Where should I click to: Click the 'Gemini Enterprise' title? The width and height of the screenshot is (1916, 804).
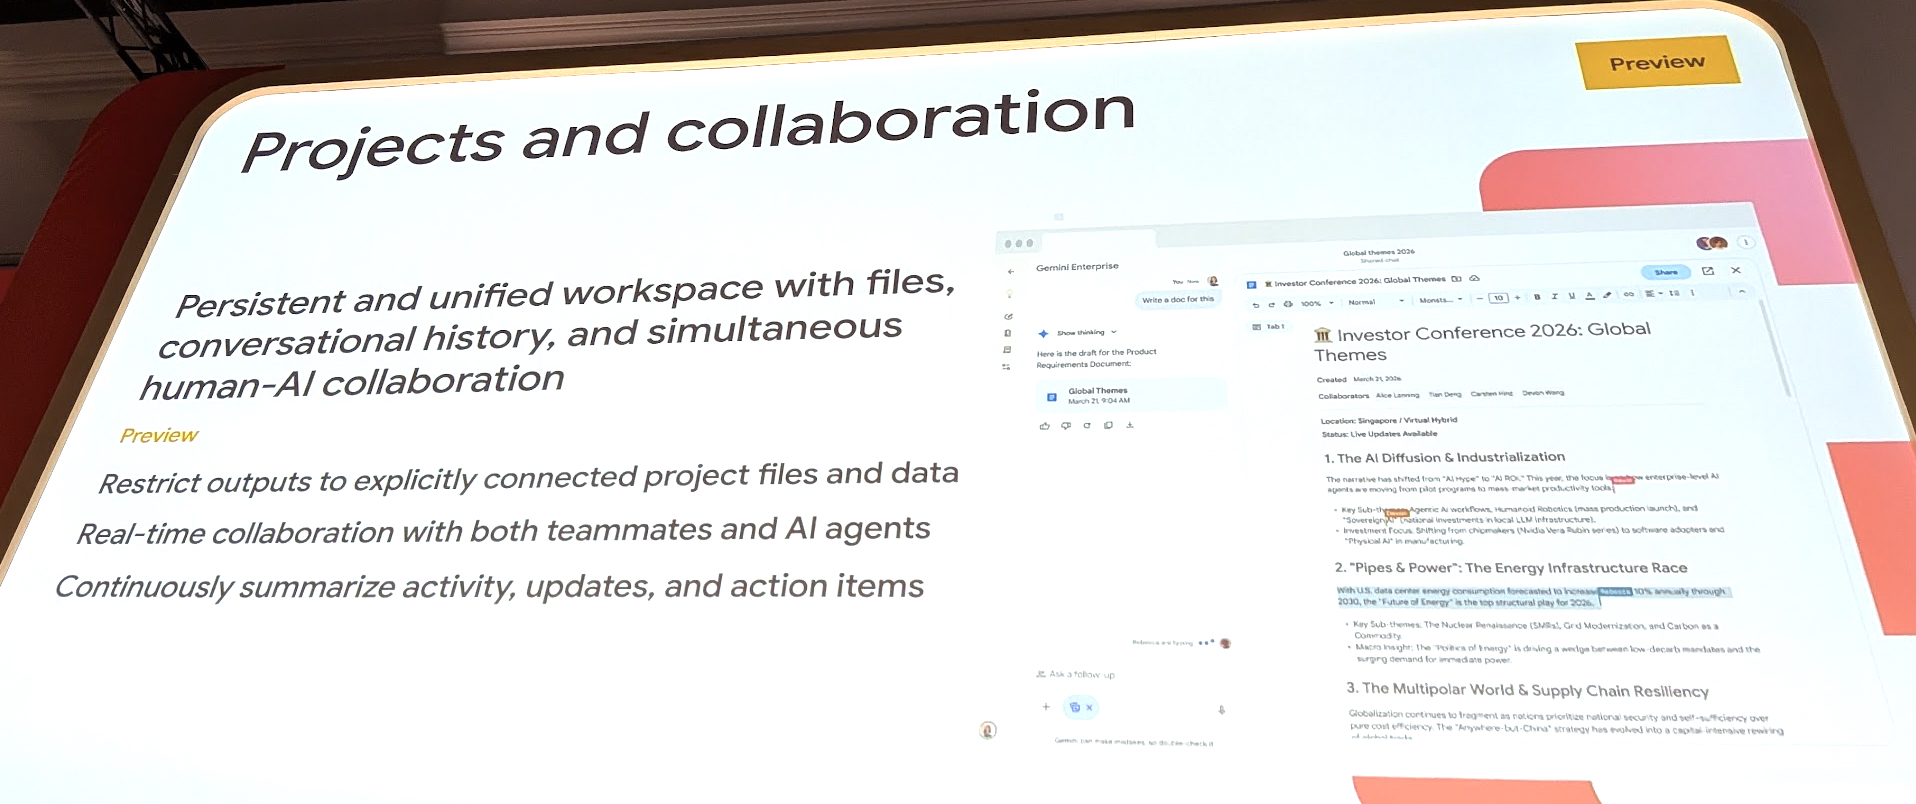1077,267
